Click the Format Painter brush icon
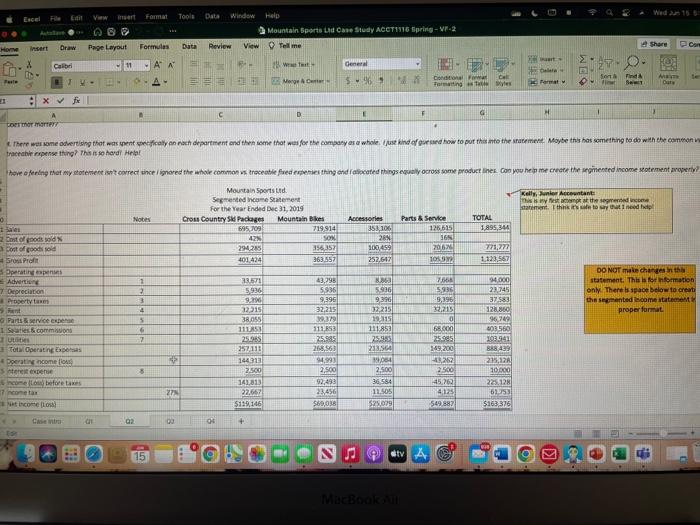 coord(29,85)
